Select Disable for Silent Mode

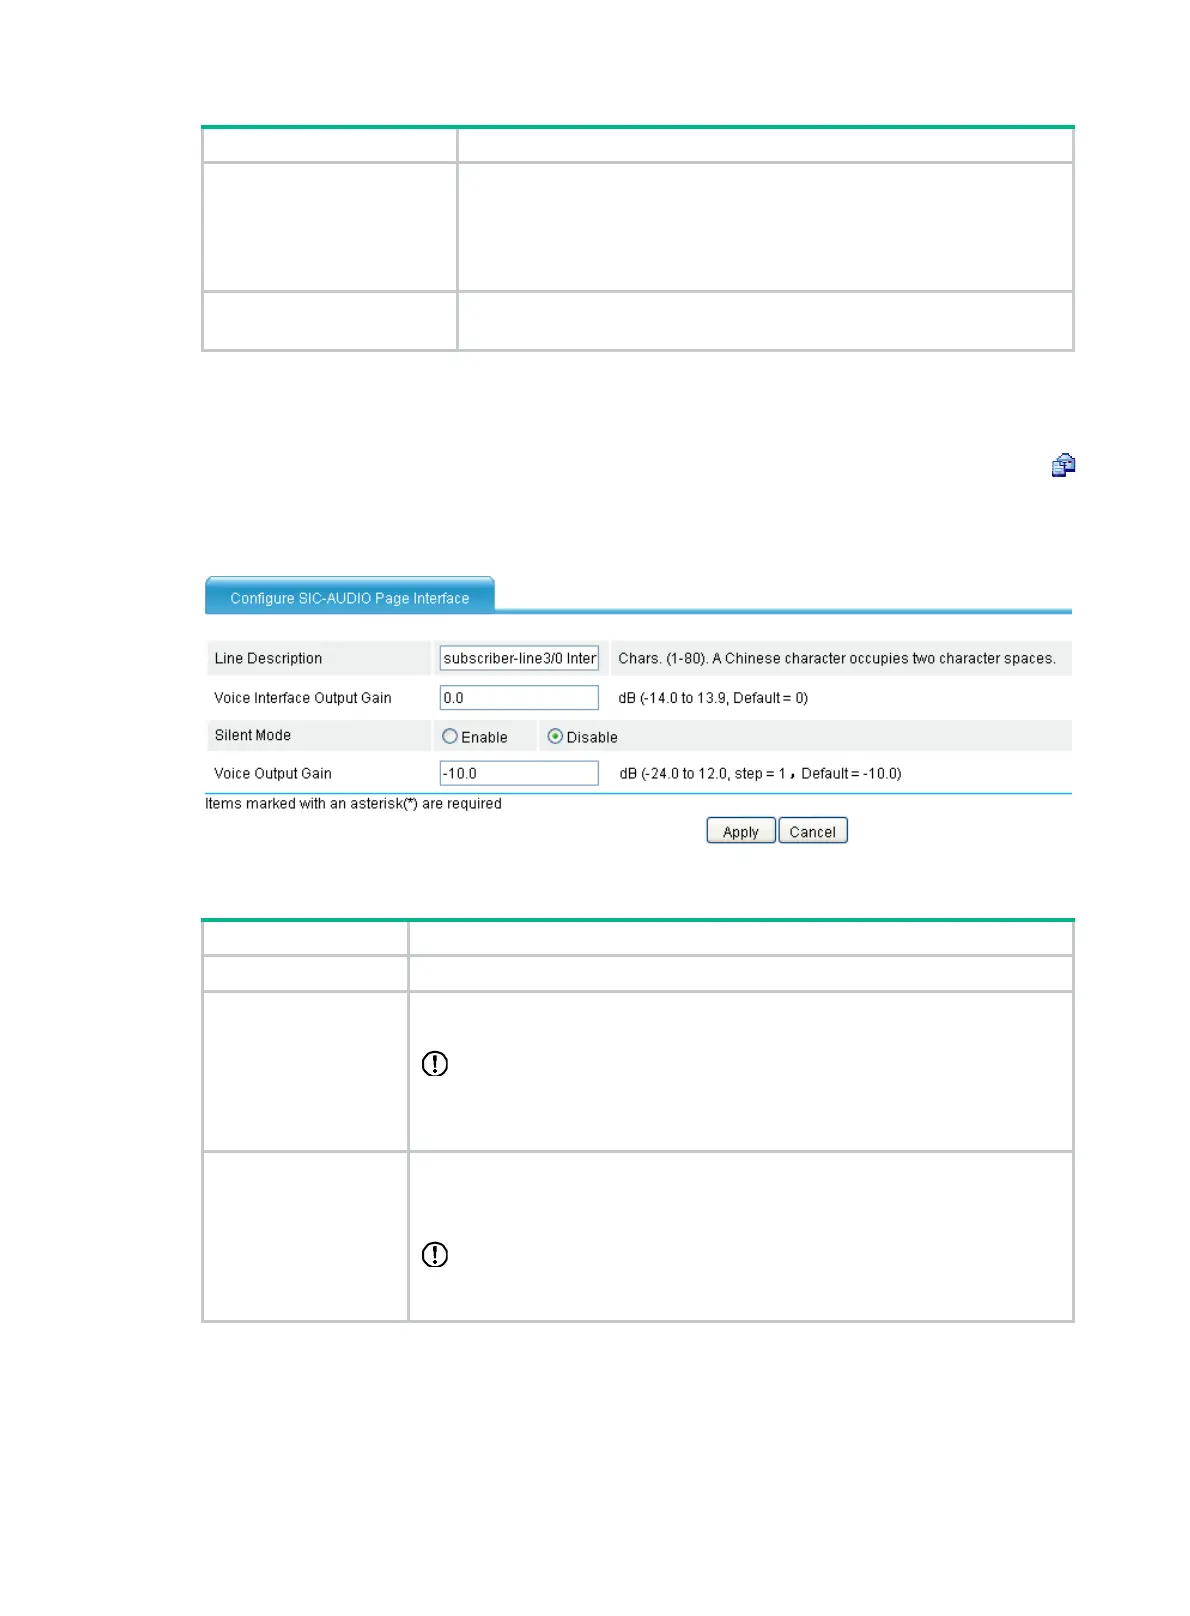click(555, 736)
